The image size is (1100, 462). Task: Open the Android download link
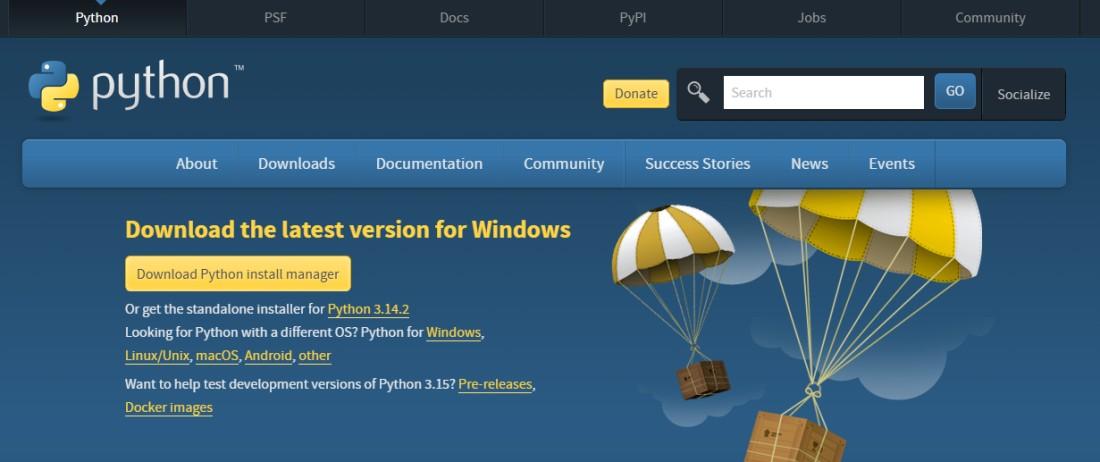click(x=268, y=355)
